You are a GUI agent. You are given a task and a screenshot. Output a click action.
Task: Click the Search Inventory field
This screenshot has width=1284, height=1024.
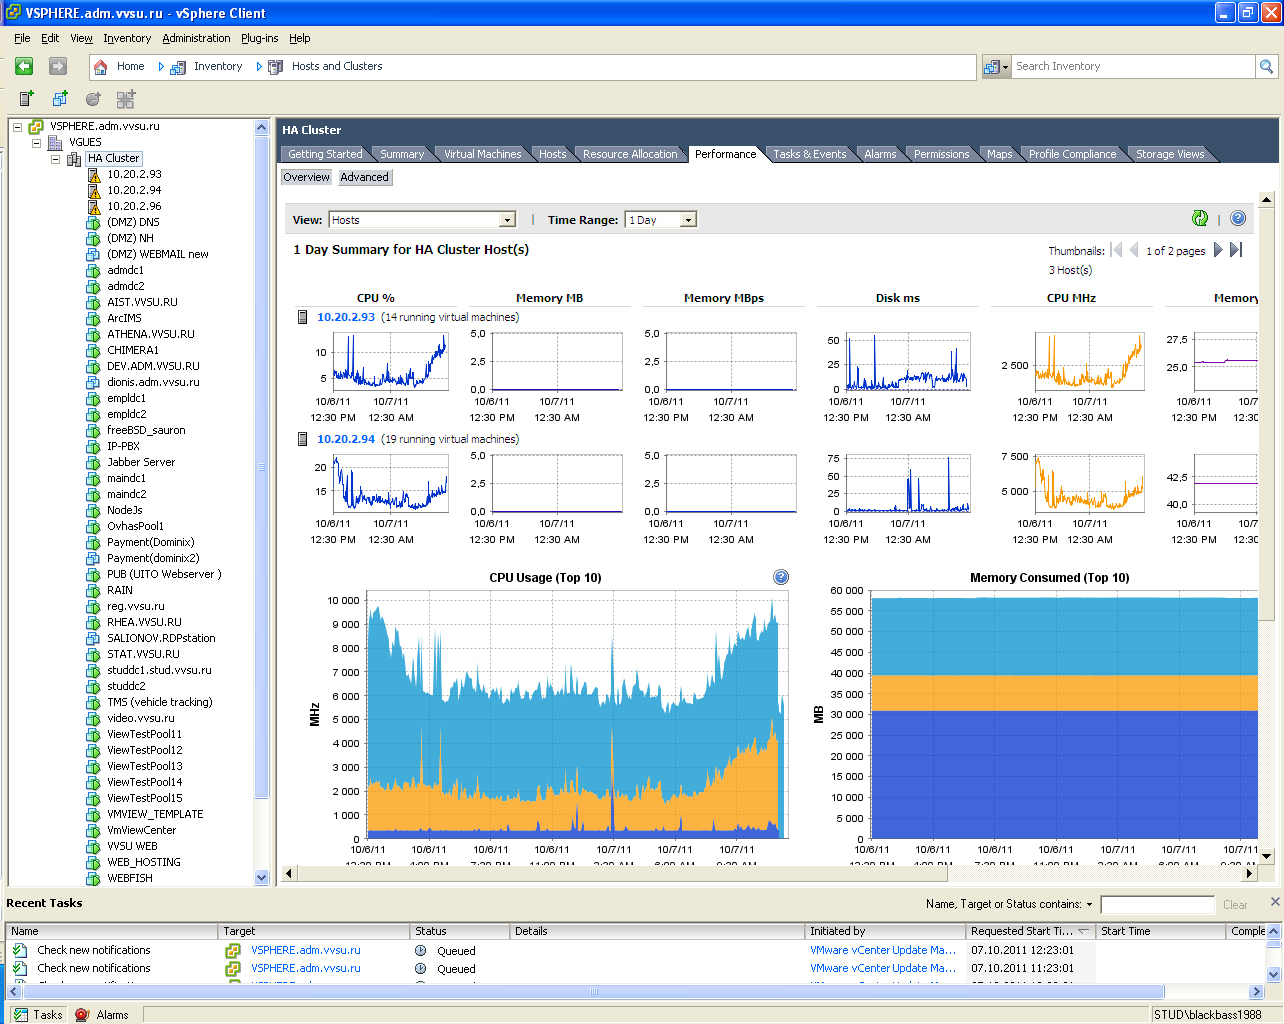coord(1133,66)
